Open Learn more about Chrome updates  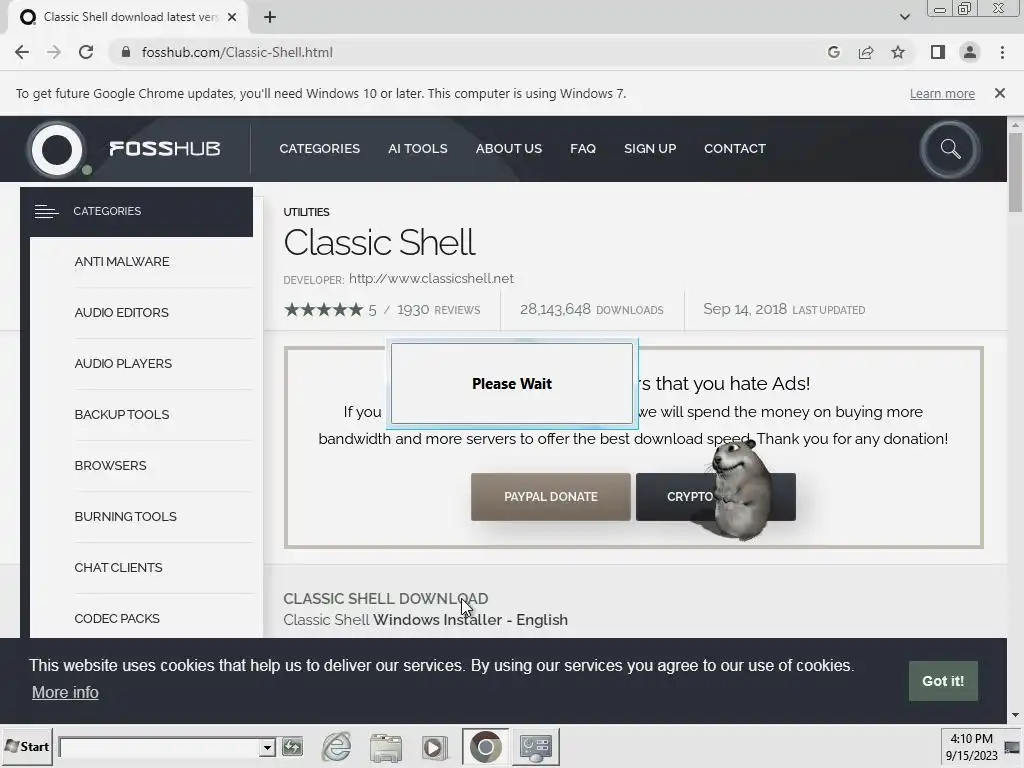[x=942, y=93]
